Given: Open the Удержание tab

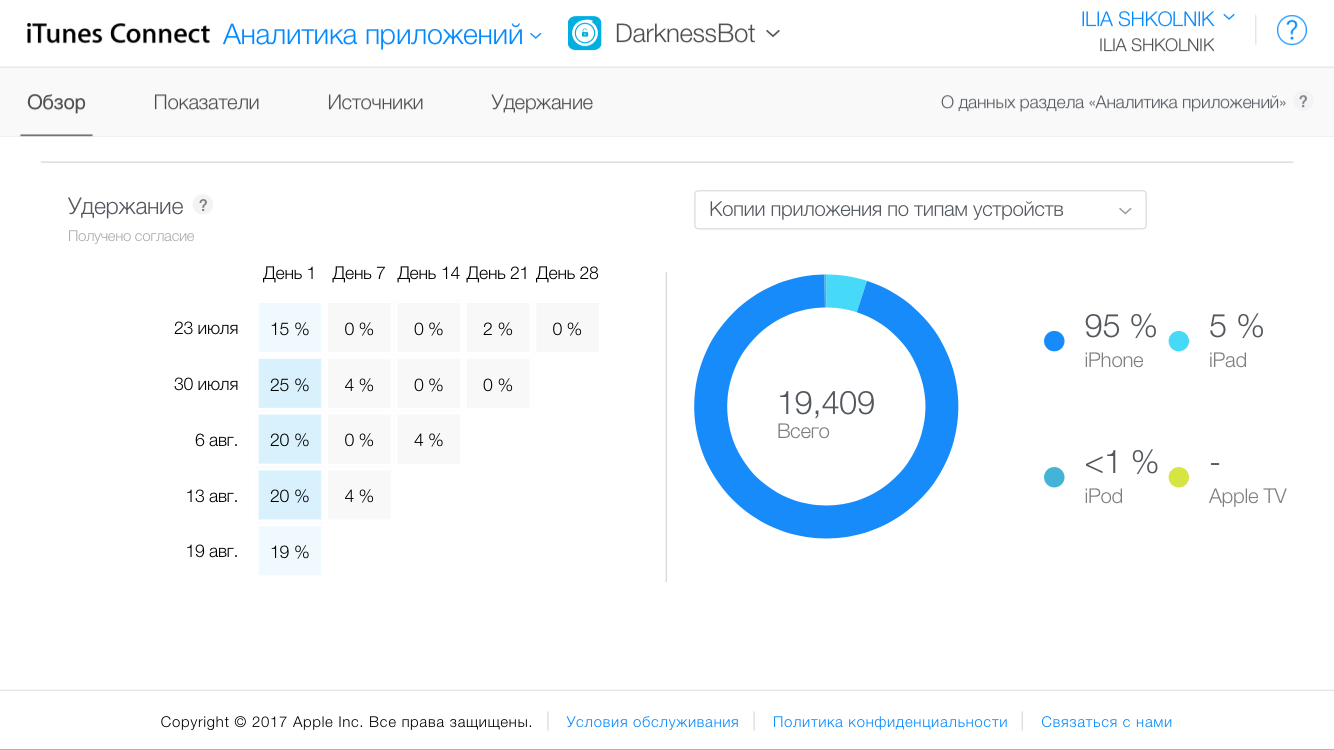Looking at the screenshot, I should click(541, 102).
